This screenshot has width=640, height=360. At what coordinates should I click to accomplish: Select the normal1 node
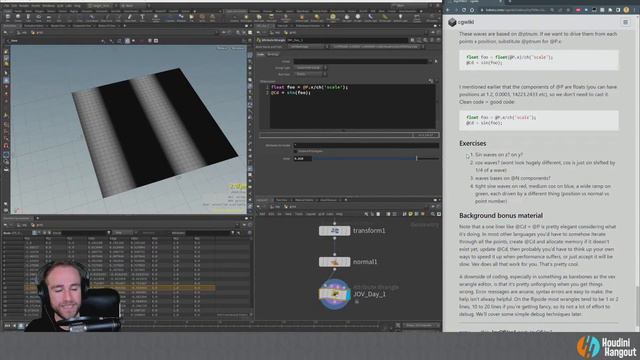(334, 262)
